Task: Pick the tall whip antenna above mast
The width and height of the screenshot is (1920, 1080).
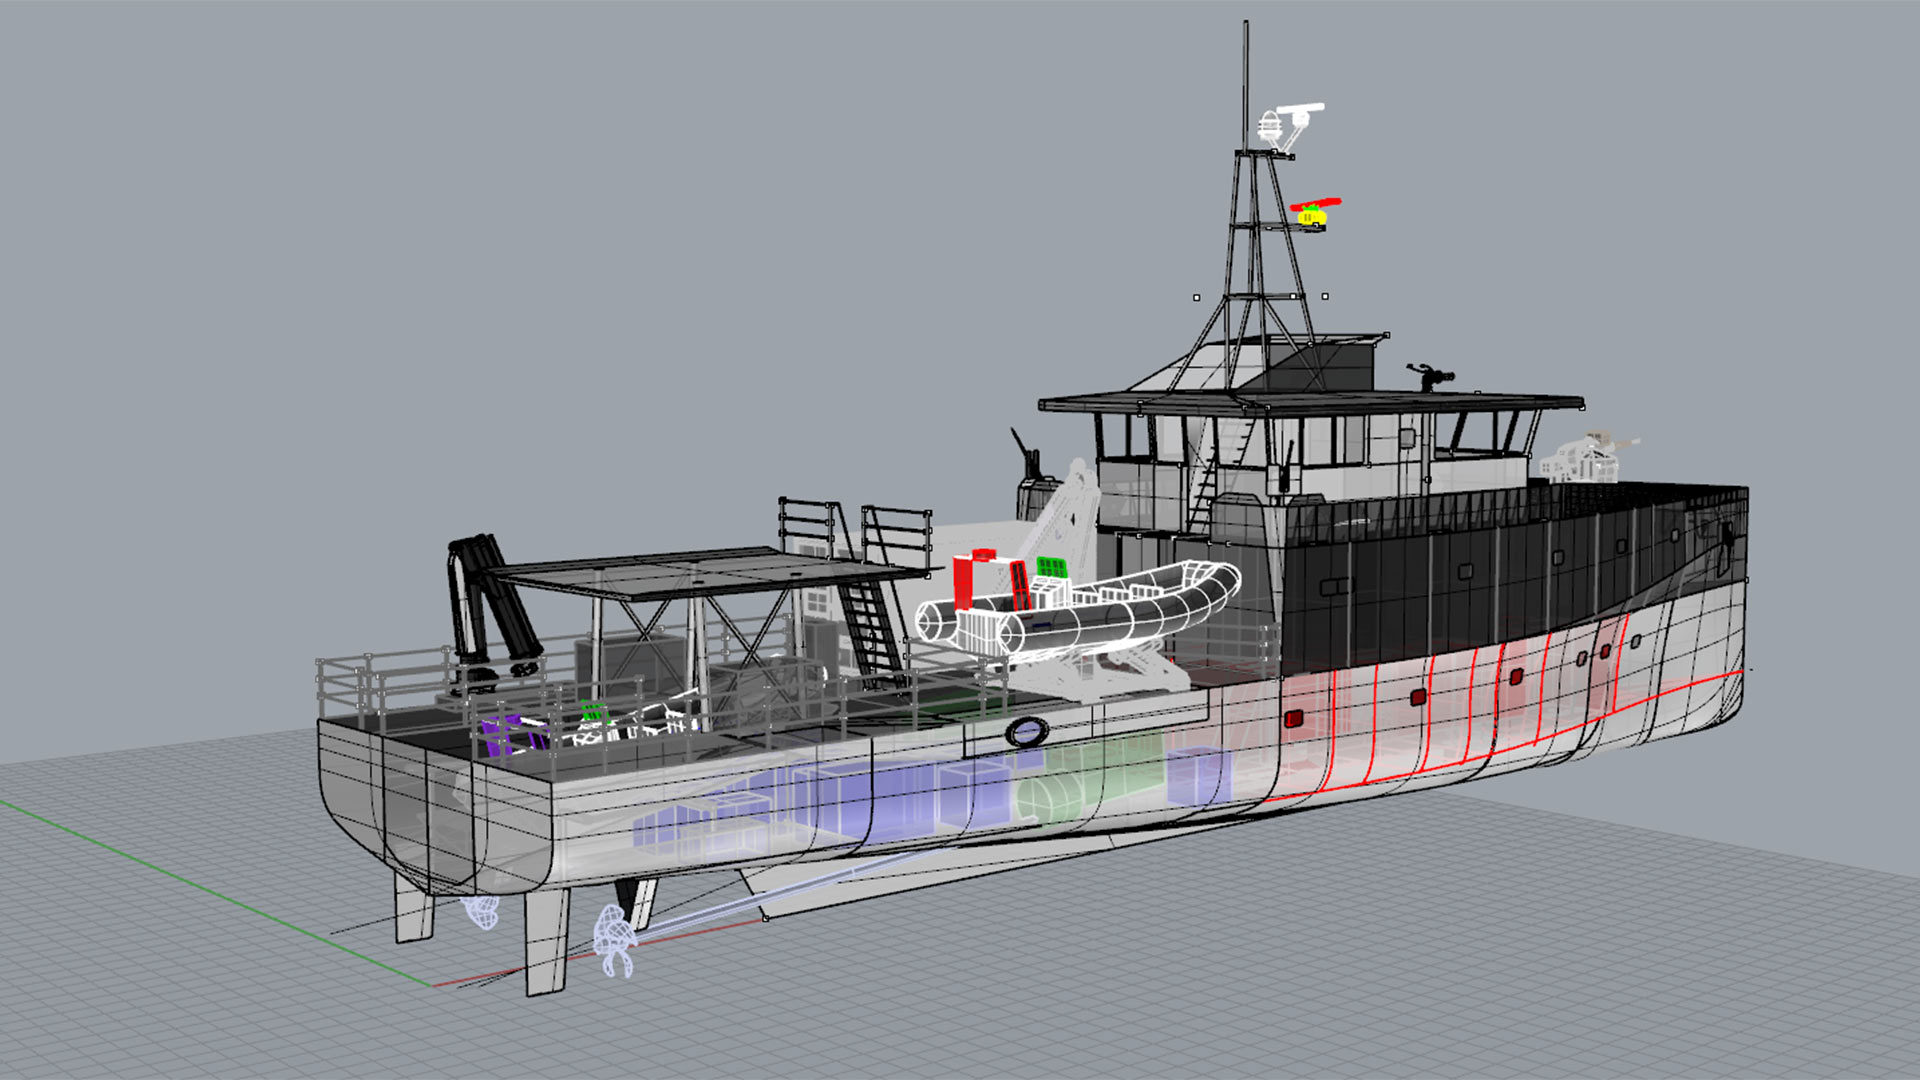Action: coord(1245,85)
